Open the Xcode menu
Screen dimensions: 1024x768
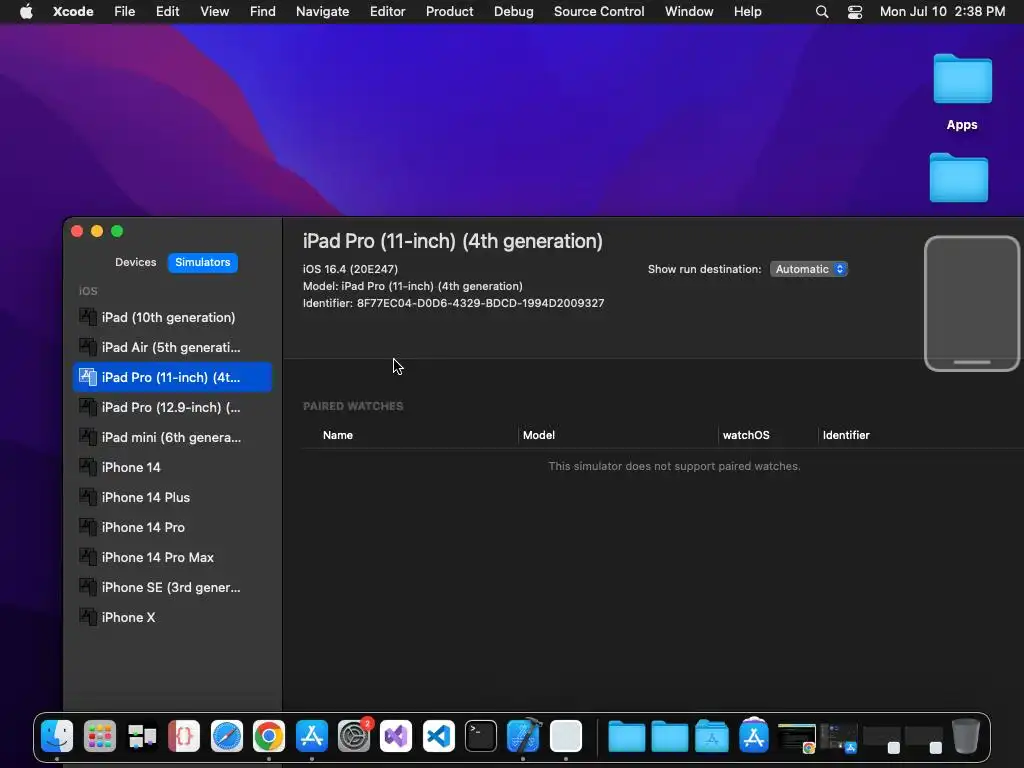(x=73, y=11)
